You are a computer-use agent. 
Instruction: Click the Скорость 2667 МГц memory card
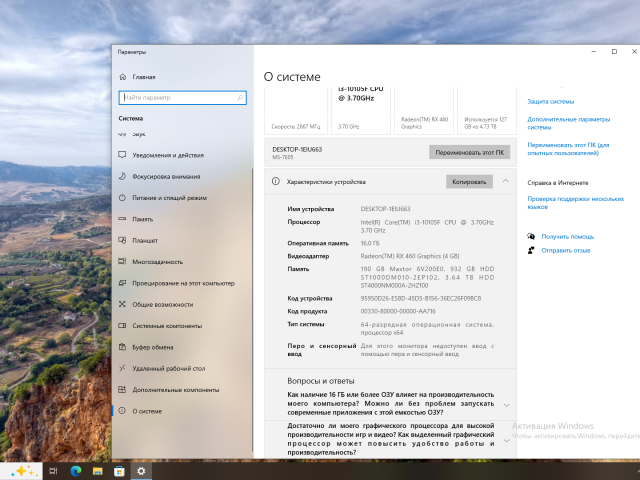pos(296,110)
